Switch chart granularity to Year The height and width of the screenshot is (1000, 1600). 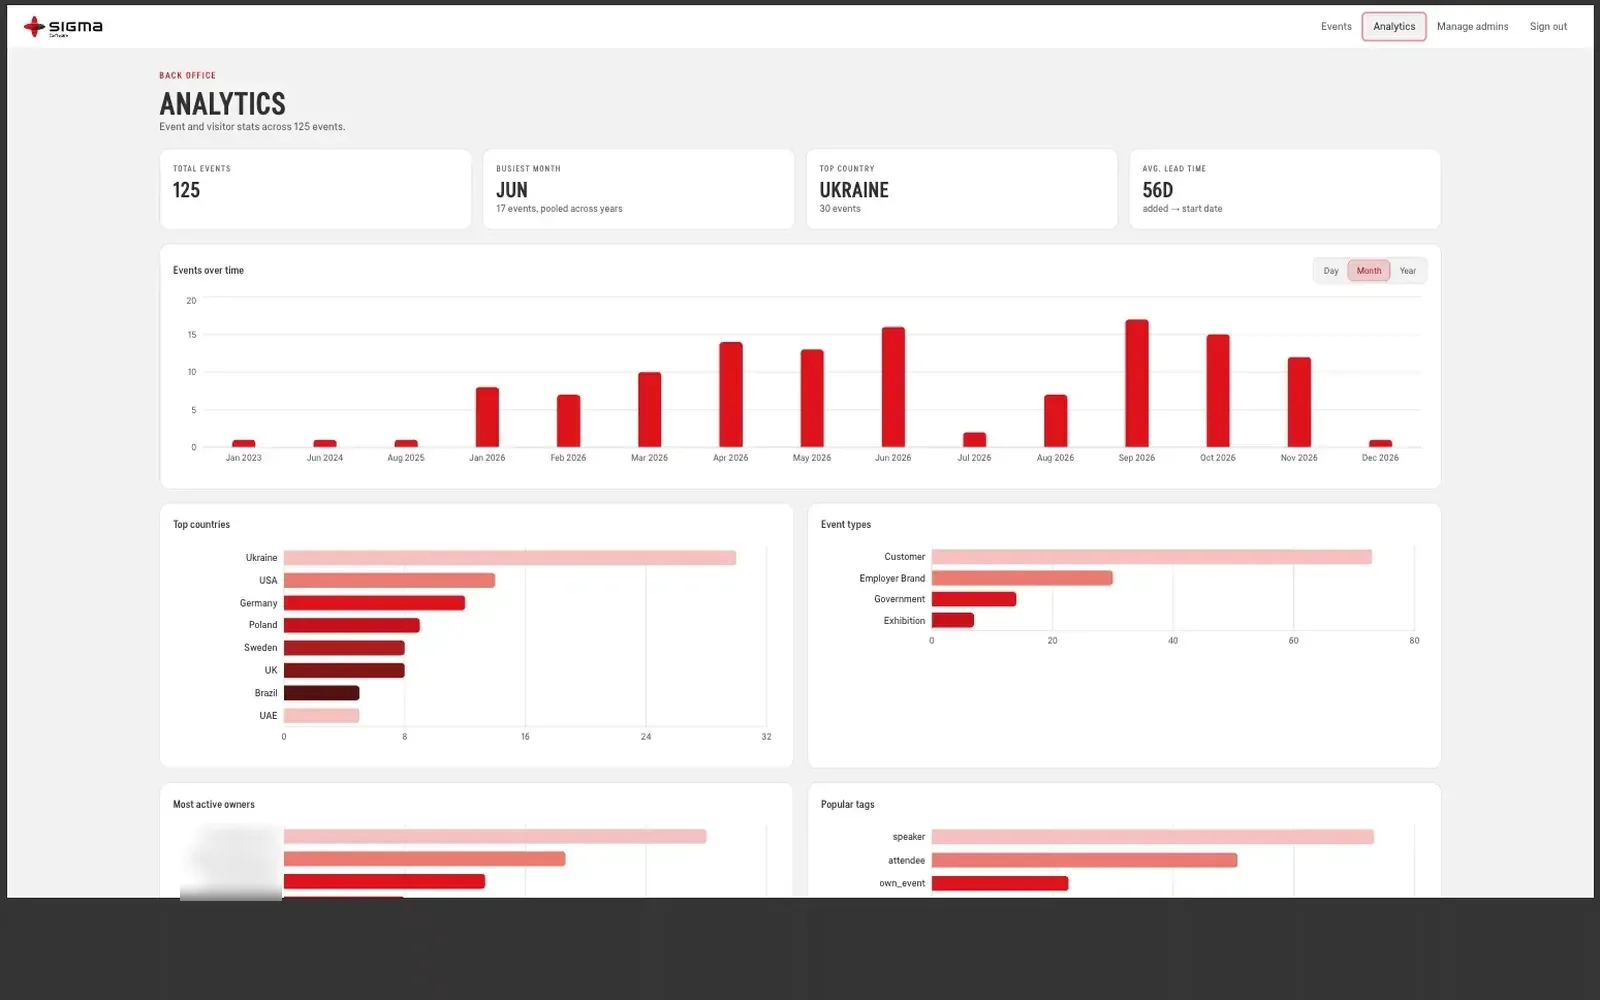[x=1407, y=271]
